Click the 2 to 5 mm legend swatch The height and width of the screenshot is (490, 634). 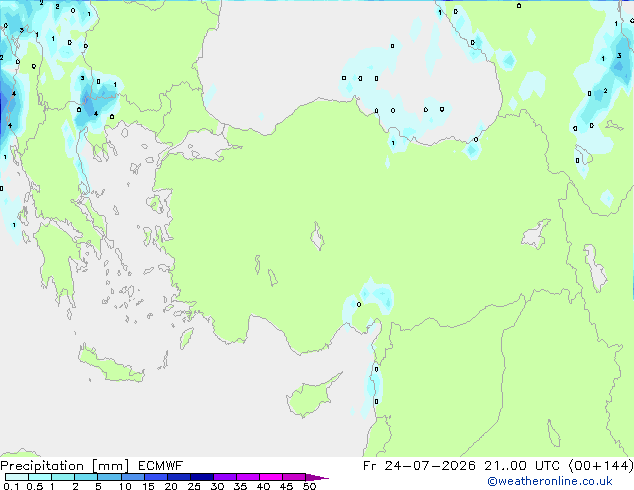click(x=86, y=477)
